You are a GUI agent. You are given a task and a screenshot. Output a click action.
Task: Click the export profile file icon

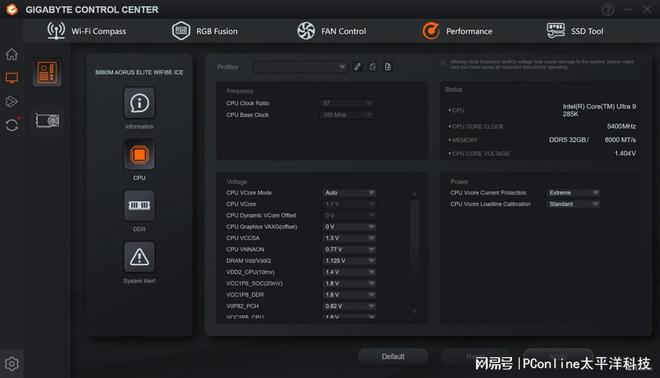388,67
